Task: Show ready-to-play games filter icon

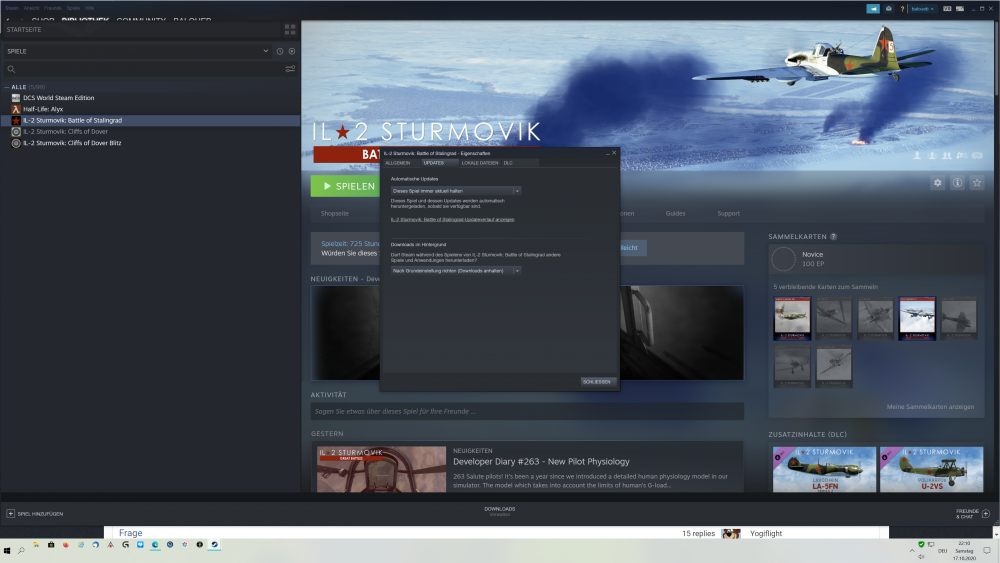Action: coord(291,51)
